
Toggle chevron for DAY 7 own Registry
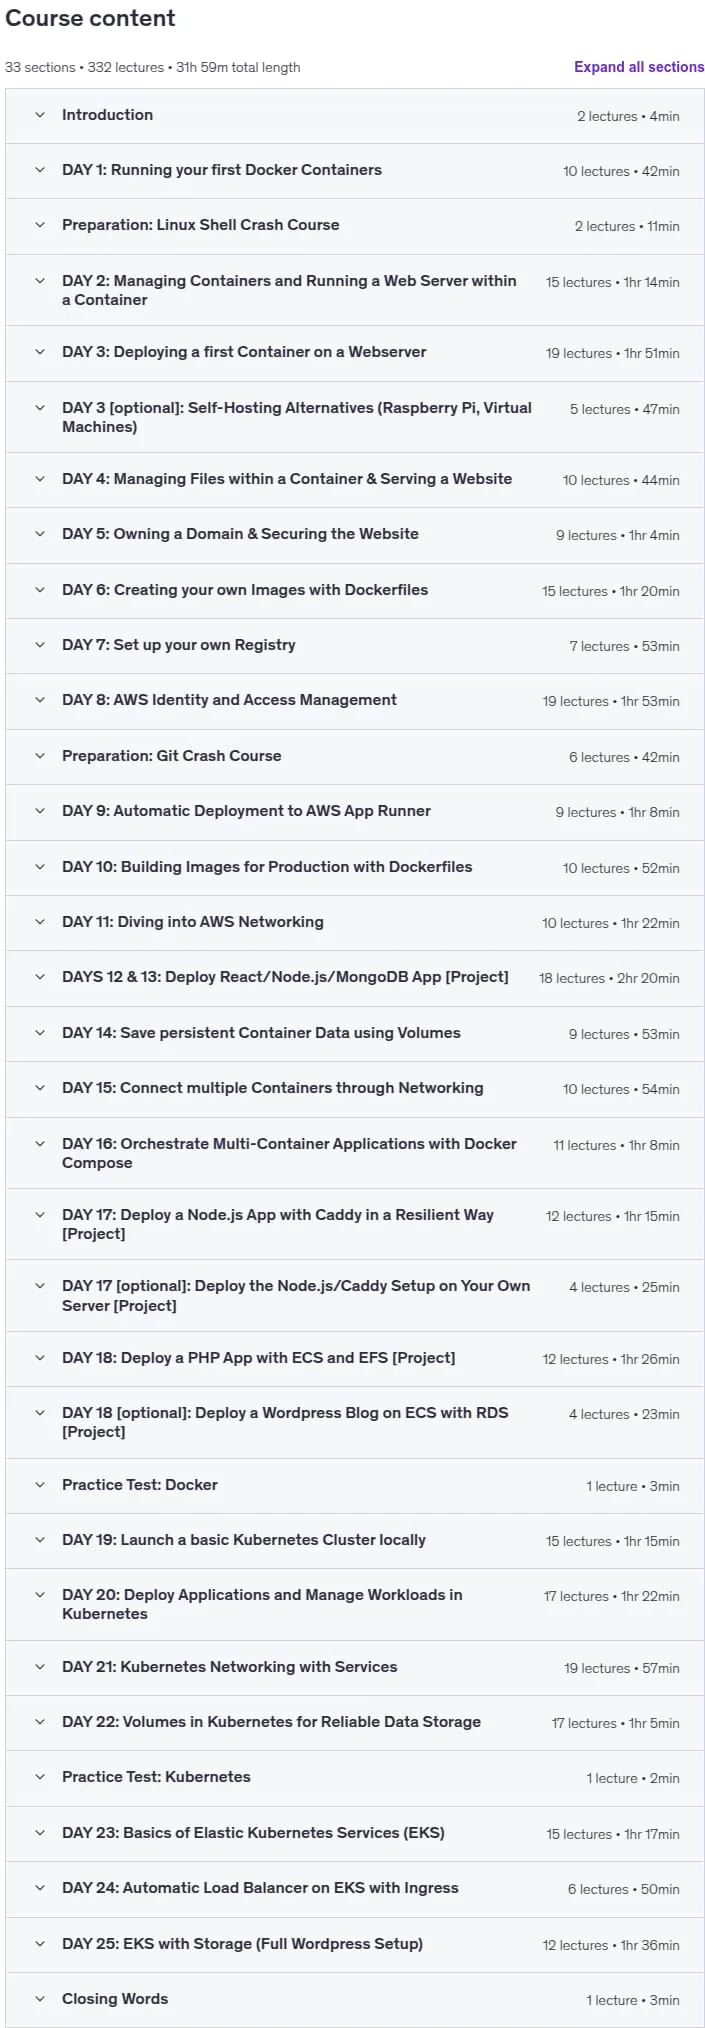point(40,645)
